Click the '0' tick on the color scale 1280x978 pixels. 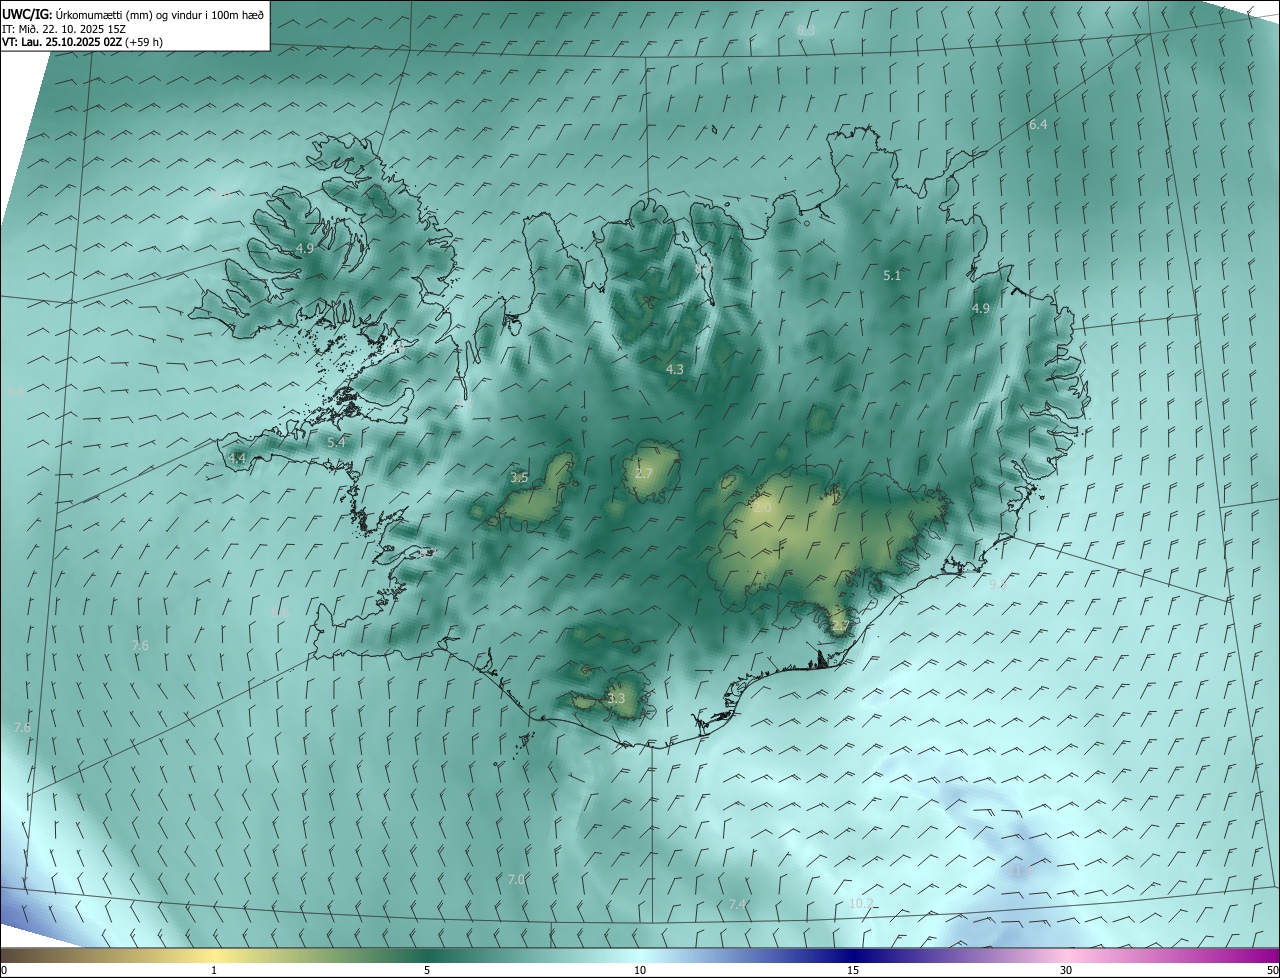click(4, 970)
